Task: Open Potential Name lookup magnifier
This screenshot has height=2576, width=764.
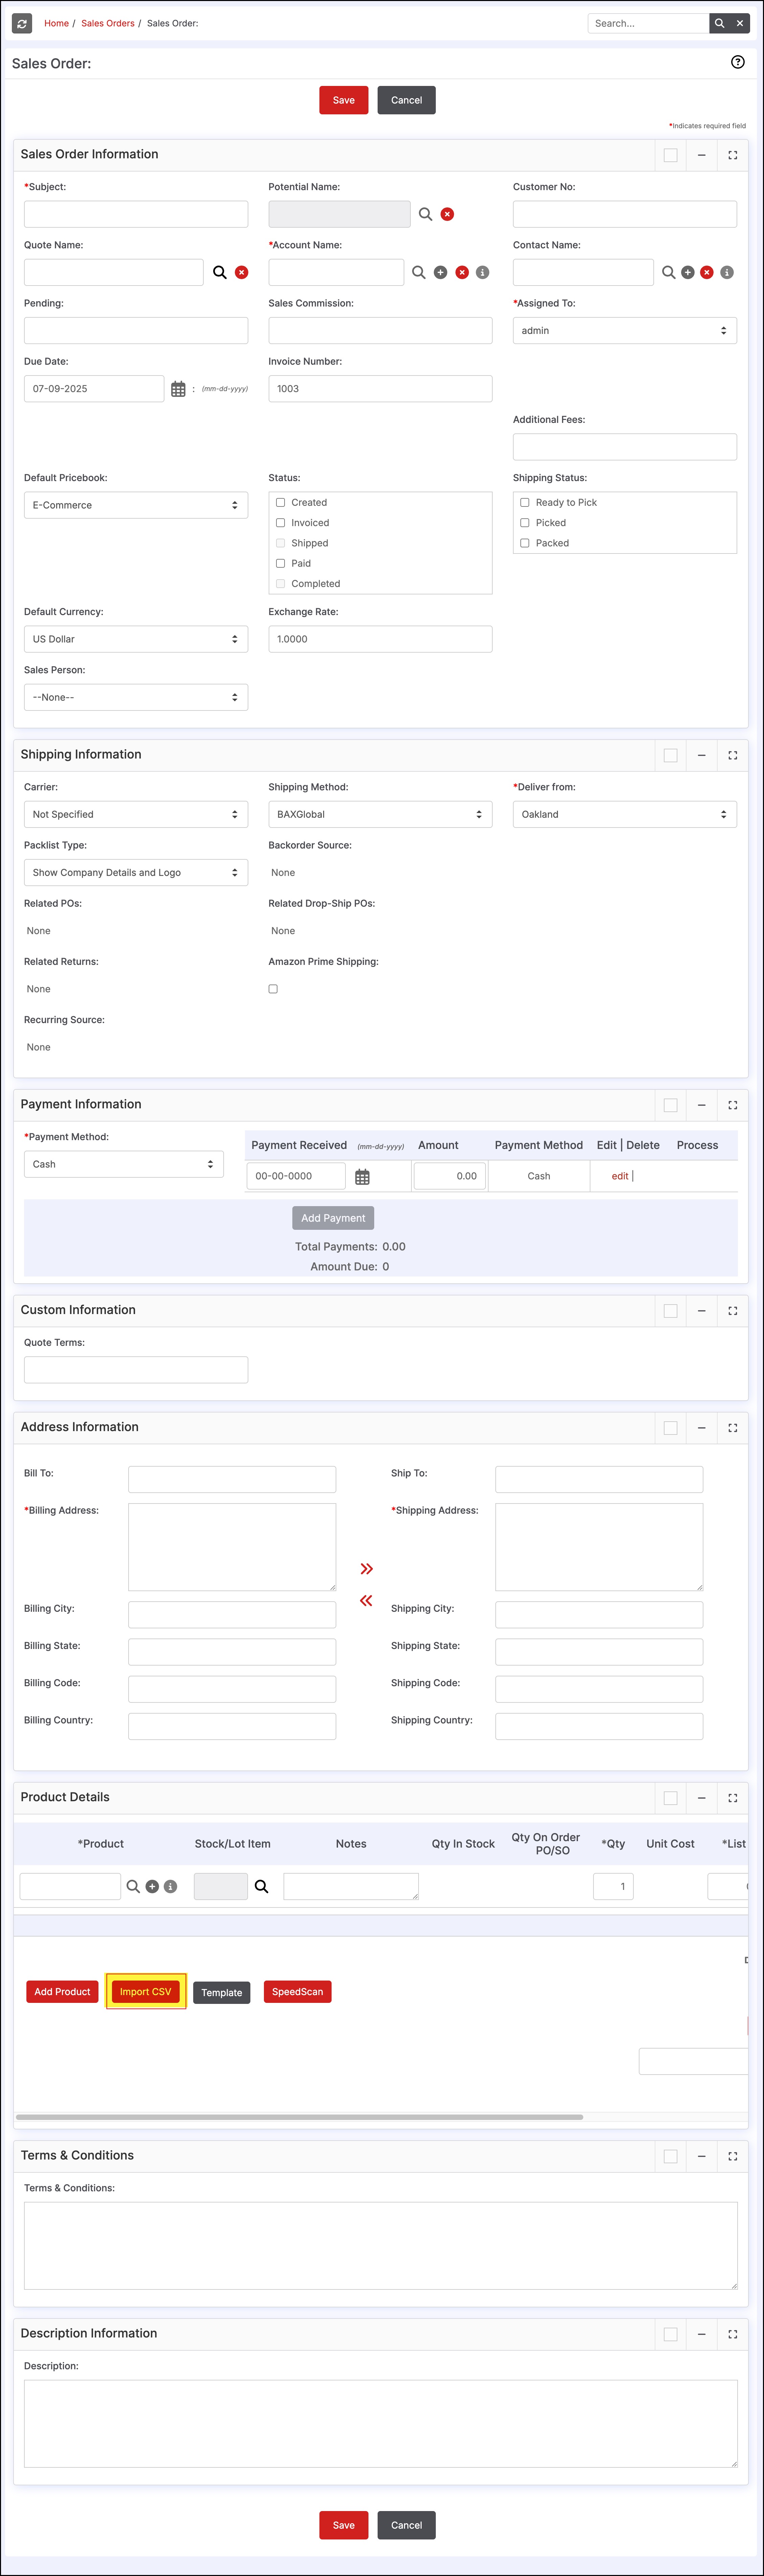Action: coord(425,214)
